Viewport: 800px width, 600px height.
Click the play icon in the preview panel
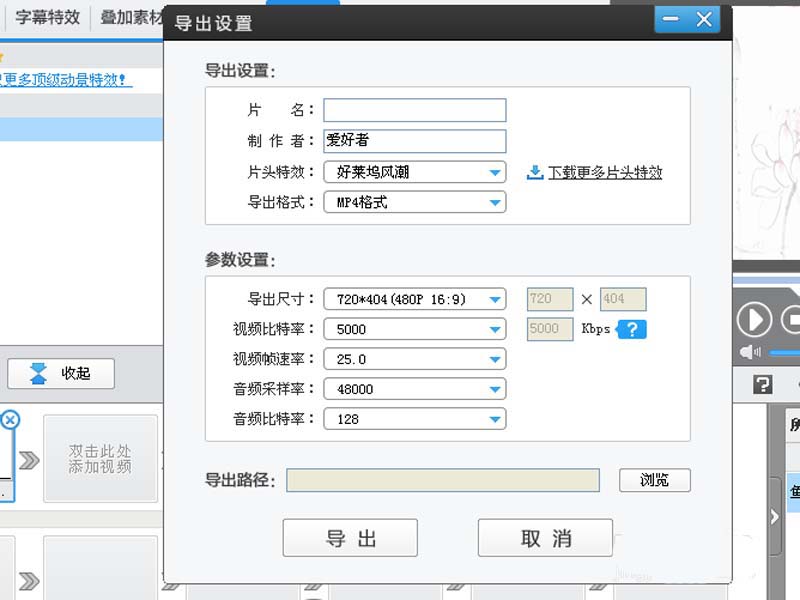tap(755, 320)
